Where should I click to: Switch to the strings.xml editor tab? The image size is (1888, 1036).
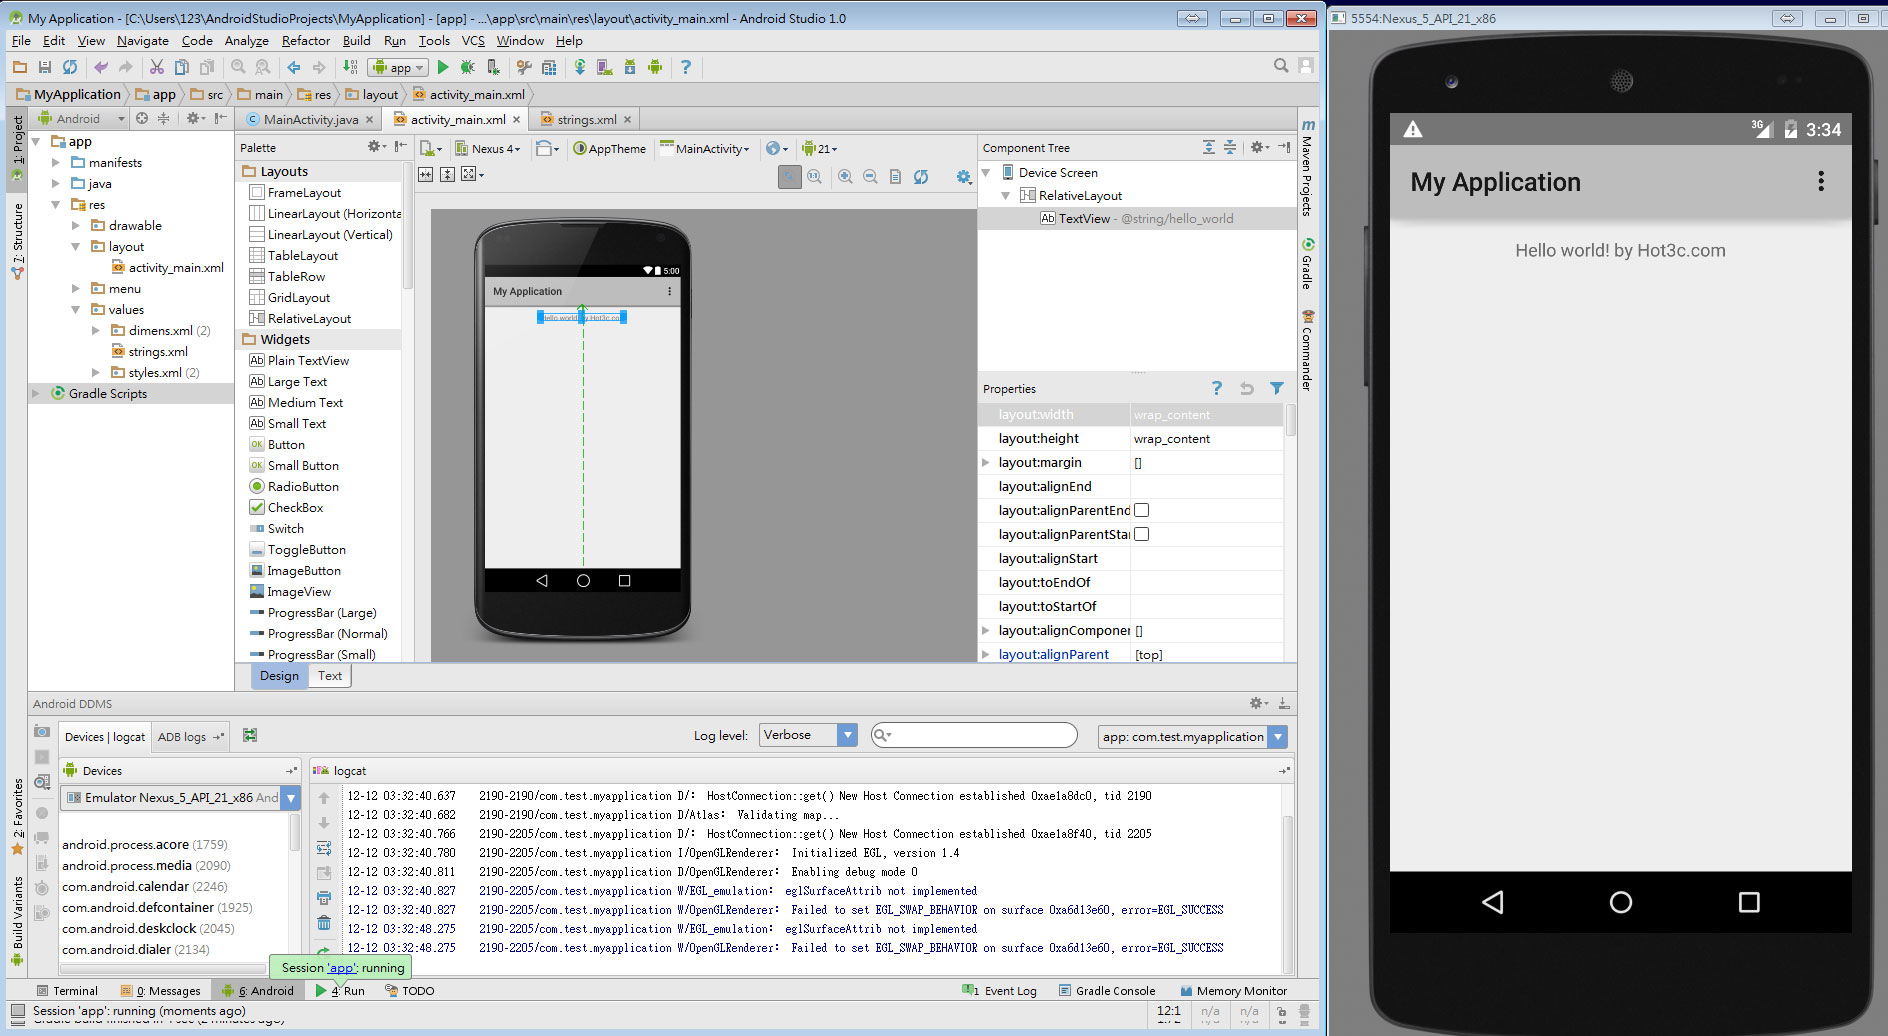click(586, 120)
